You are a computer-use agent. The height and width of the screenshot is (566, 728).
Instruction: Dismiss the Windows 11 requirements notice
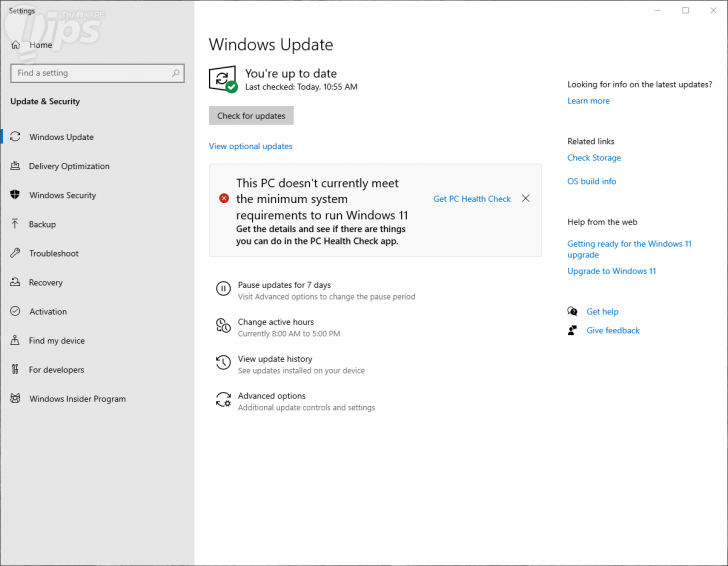point(526,198)
